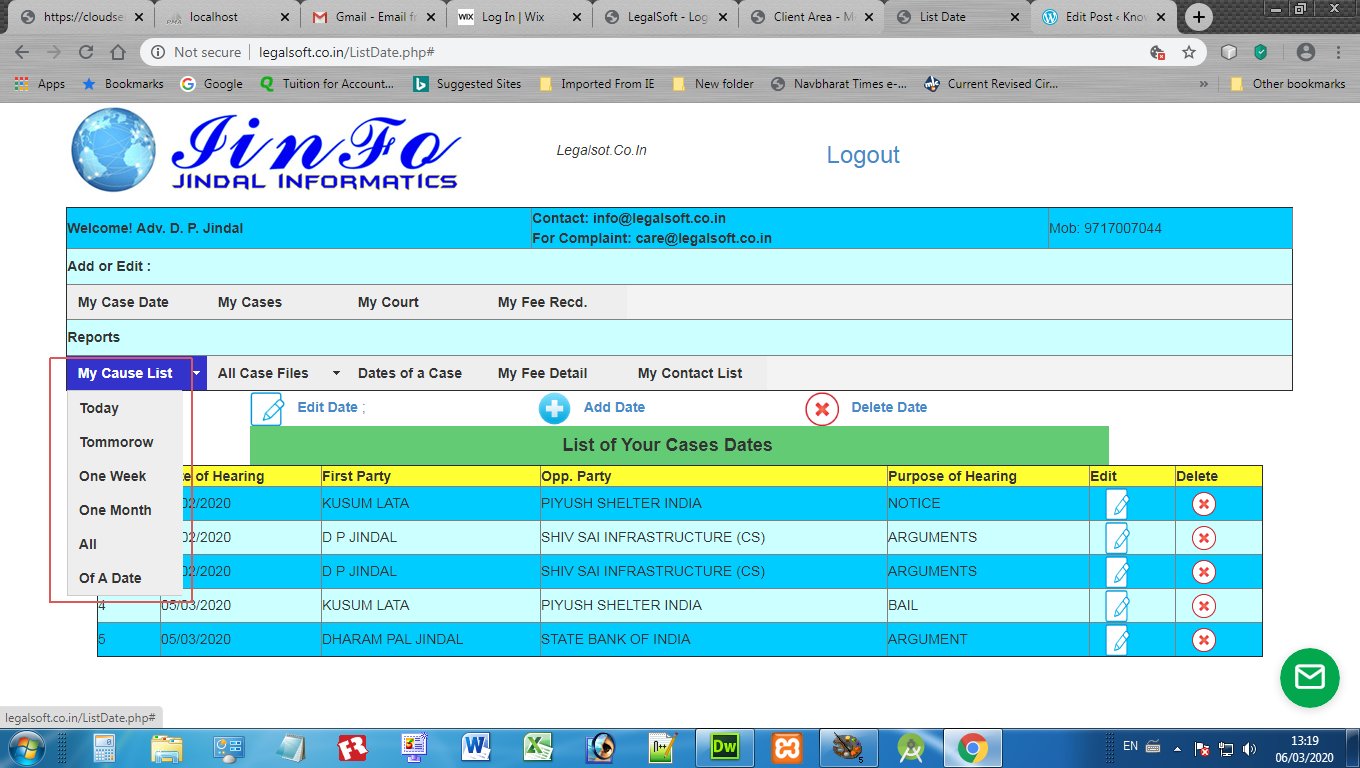Click the Logout link
Image resolution: width=1360 pixels, height=768 pixels.
pyautogui.click(x=862, y=155)
